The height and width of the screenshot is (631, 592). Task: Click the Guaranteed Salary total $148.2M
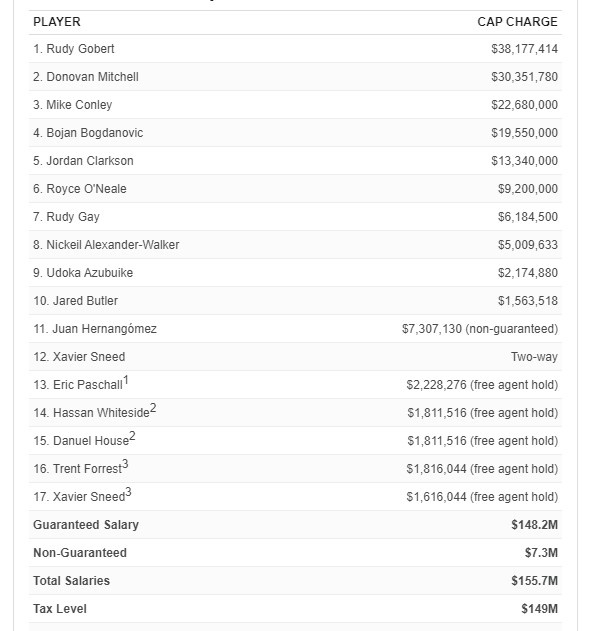[534, 525]
